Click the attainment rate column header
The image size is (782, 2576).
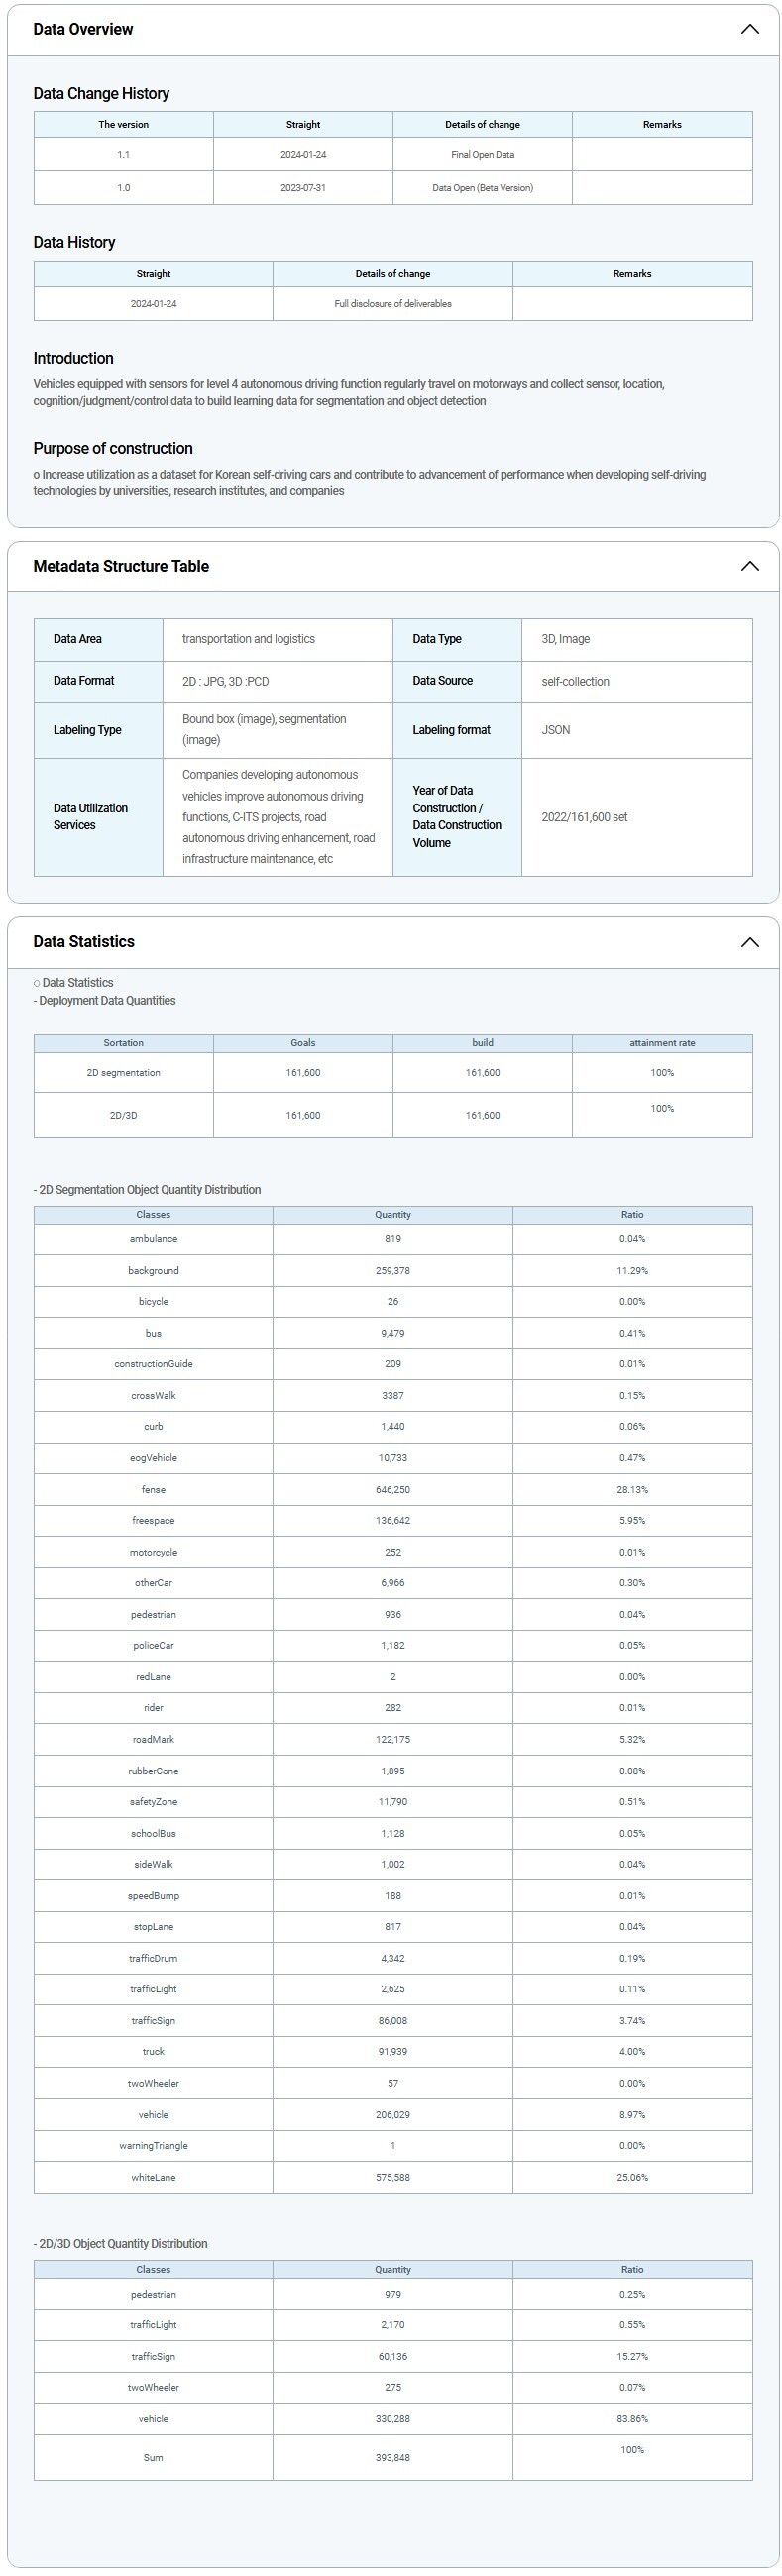point(662,1043)
